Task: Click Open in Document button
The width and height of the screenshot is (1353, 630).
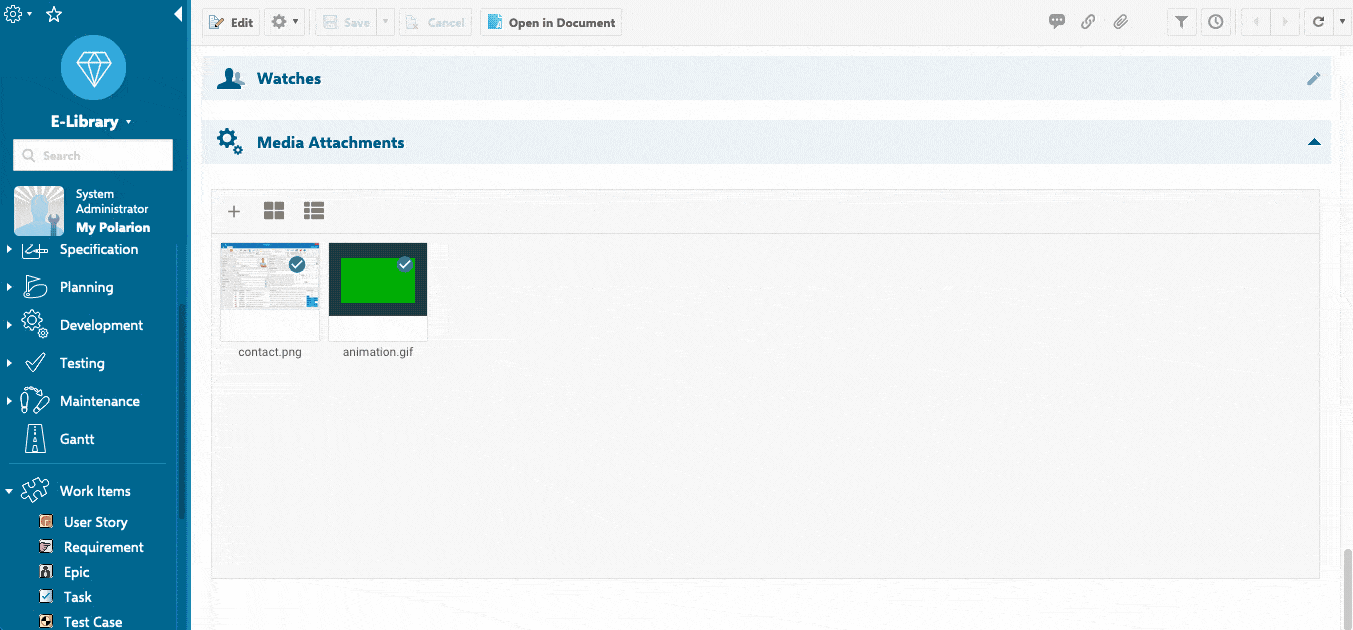Action: coord(551,22)
